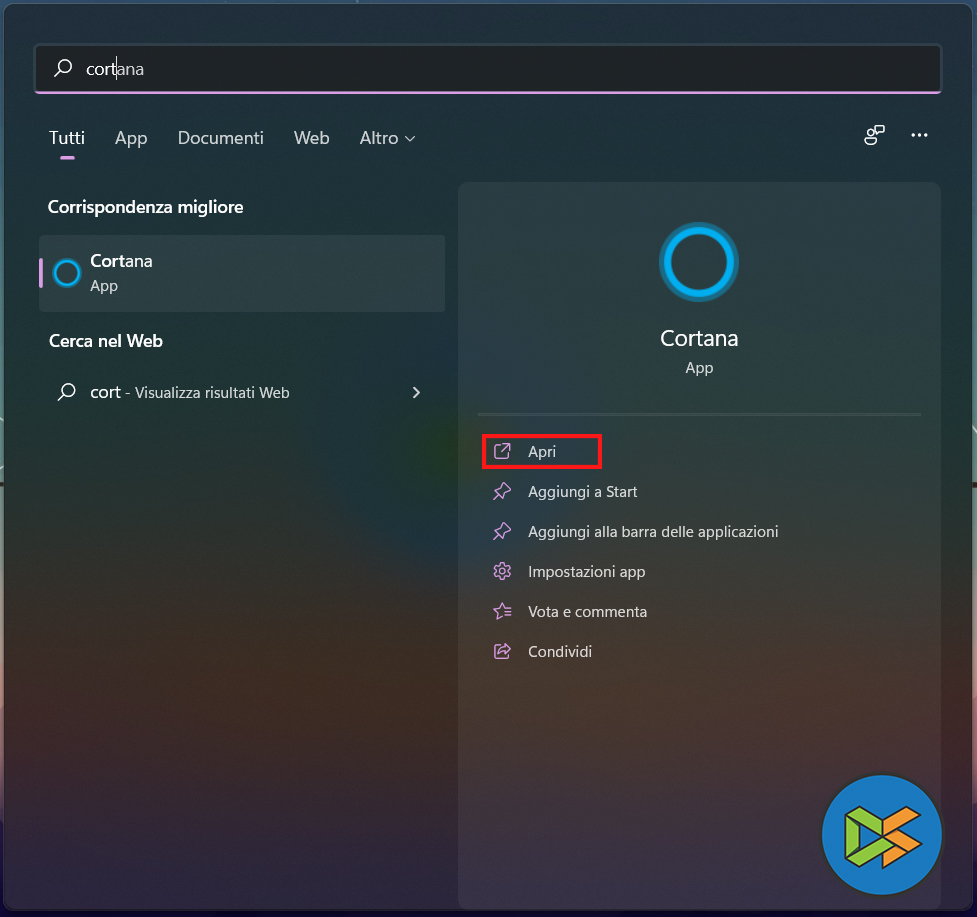Click the Apri open-external icon

pyautogui.click(x=502, y=451)
